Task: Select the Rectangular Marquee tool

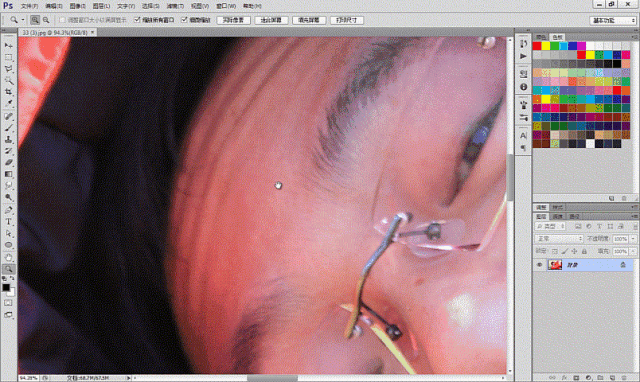Action: pyautogui.click(x=9, y=58)
